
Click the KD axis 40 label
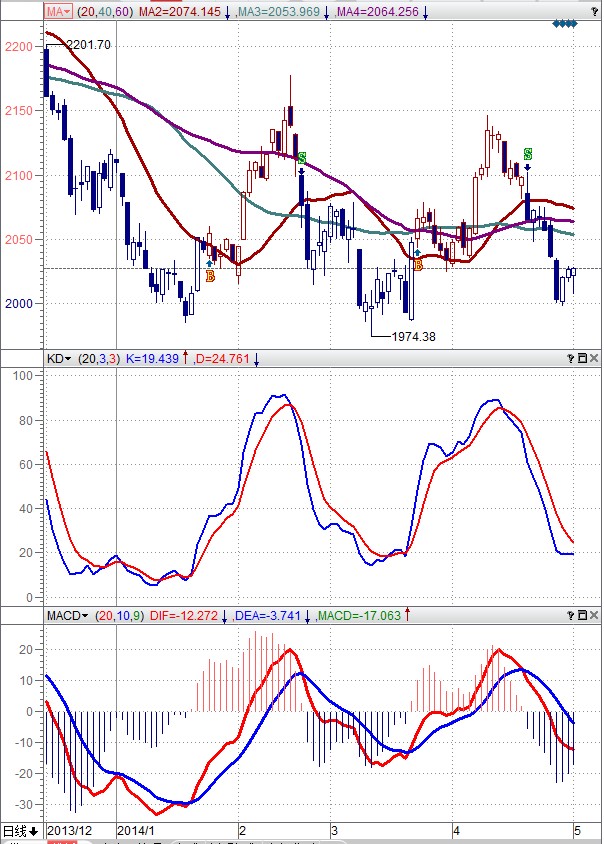point(26,509)
